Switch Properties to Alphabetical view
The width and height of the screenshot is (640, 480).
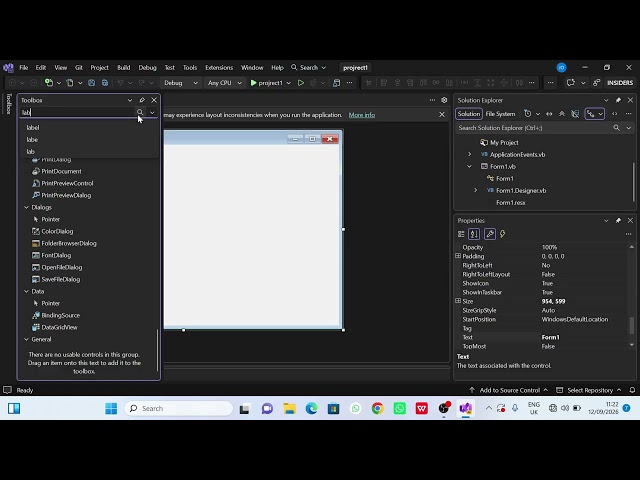click(474, 234)
